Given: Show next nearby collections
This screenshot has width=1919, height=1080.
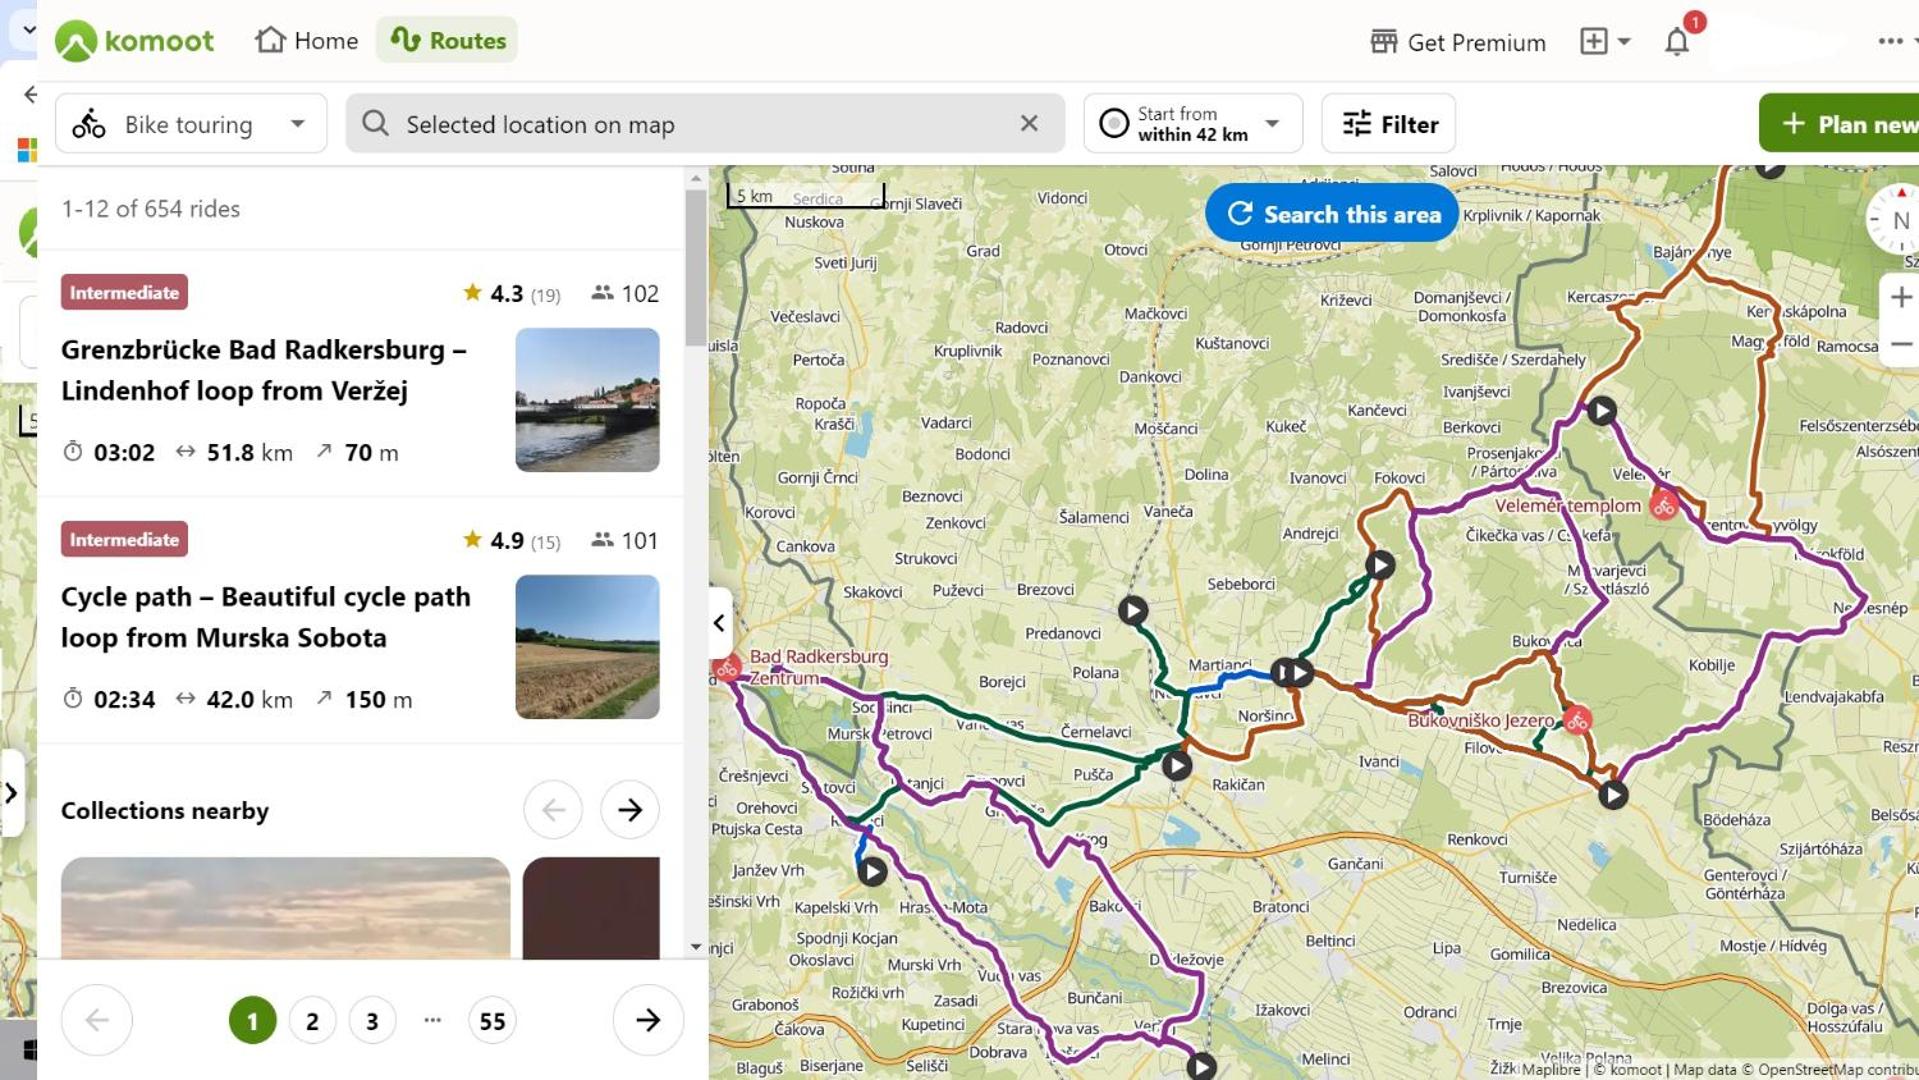Looking at the screenshot, I should click(x=630, y=810).
